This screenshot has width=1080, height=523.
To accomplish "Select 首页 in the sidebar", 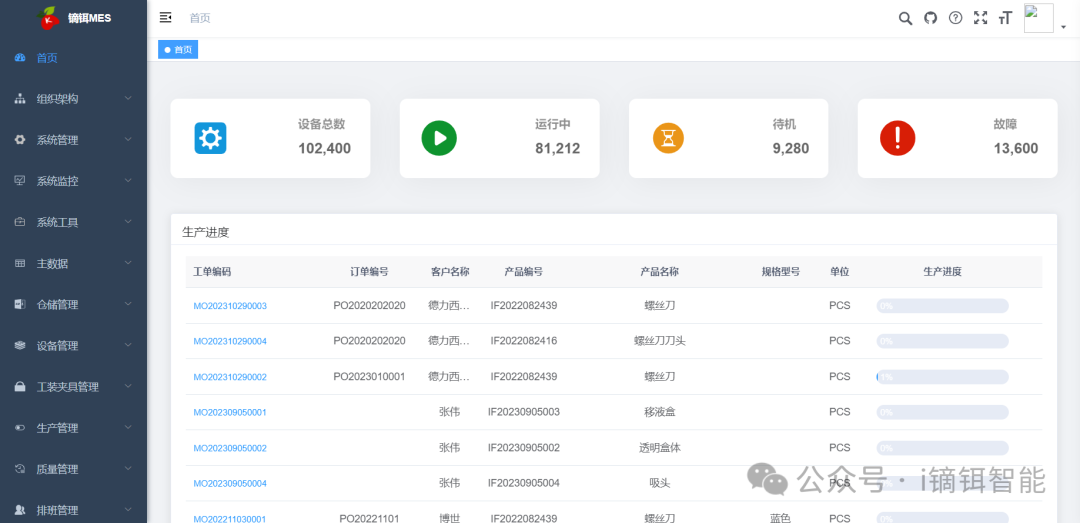I will click(47, 58).
